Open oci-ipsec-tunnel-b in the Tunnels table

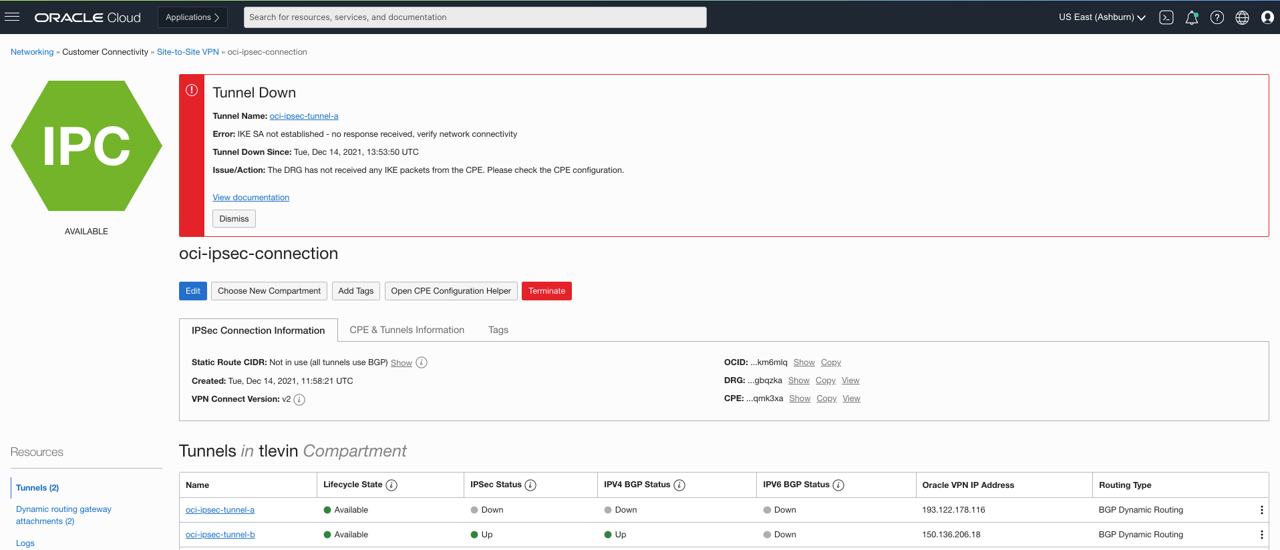(x=220, y=535)
